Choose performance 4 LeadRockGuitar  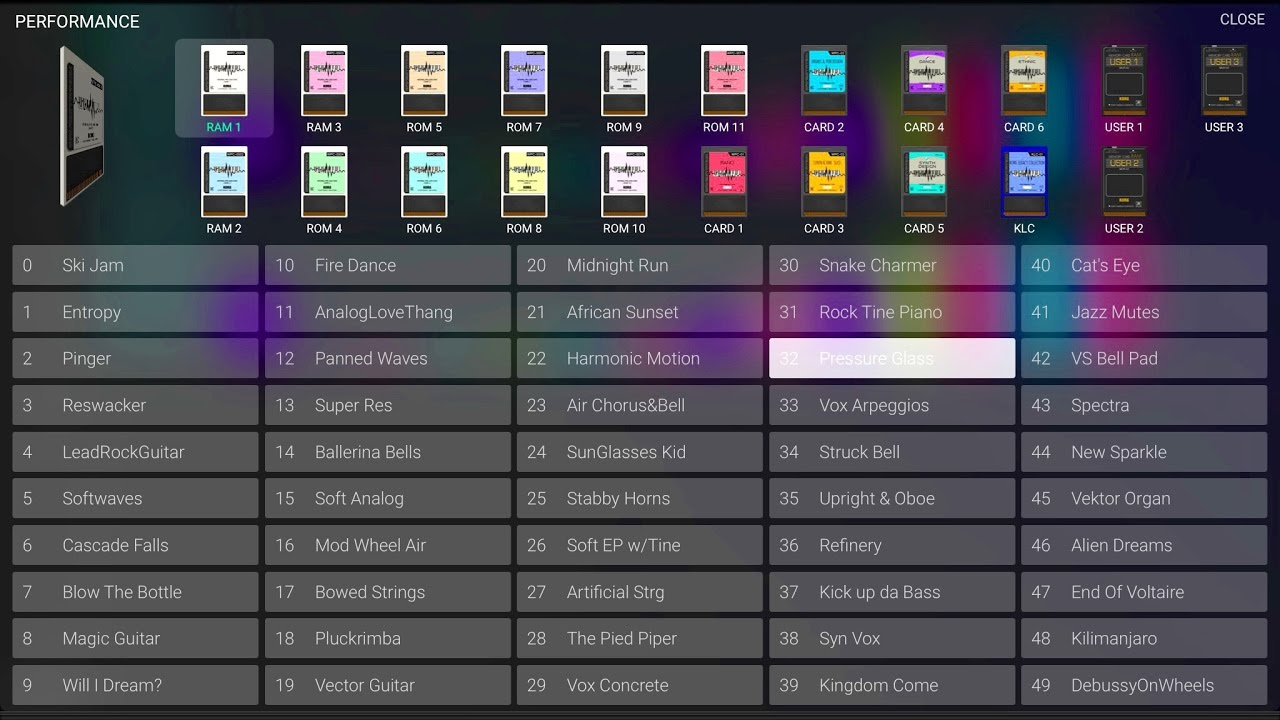click(x=135, y=452)
